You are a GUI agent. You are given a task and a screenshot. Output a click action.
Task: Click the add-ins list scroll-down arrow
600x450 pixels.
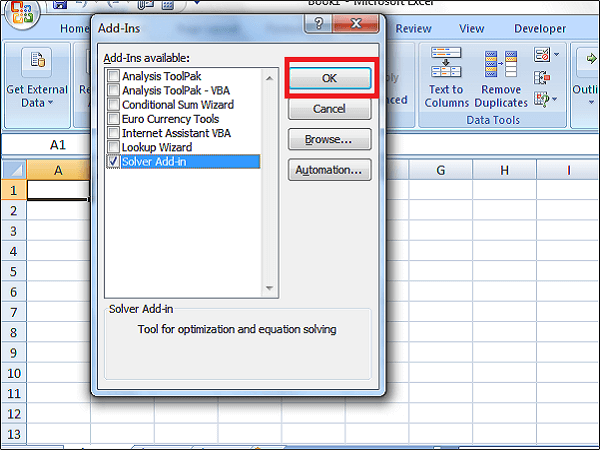coord(268,289)
